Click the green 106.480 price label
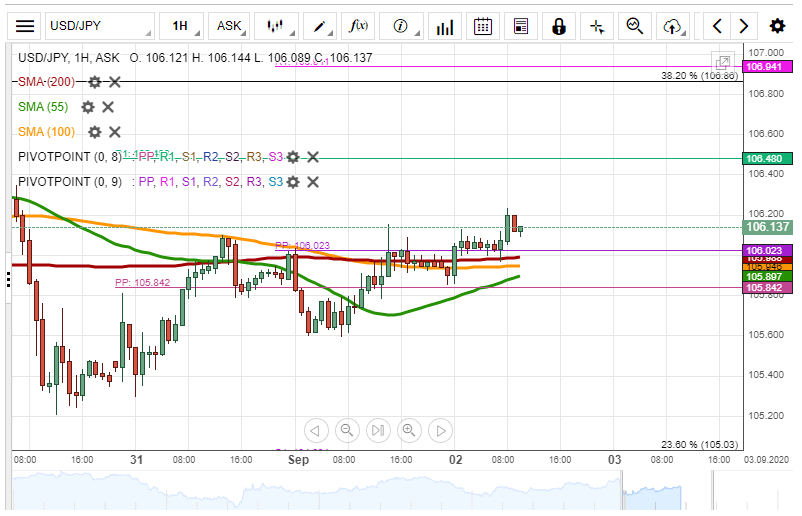 click(x=767, y=159)
